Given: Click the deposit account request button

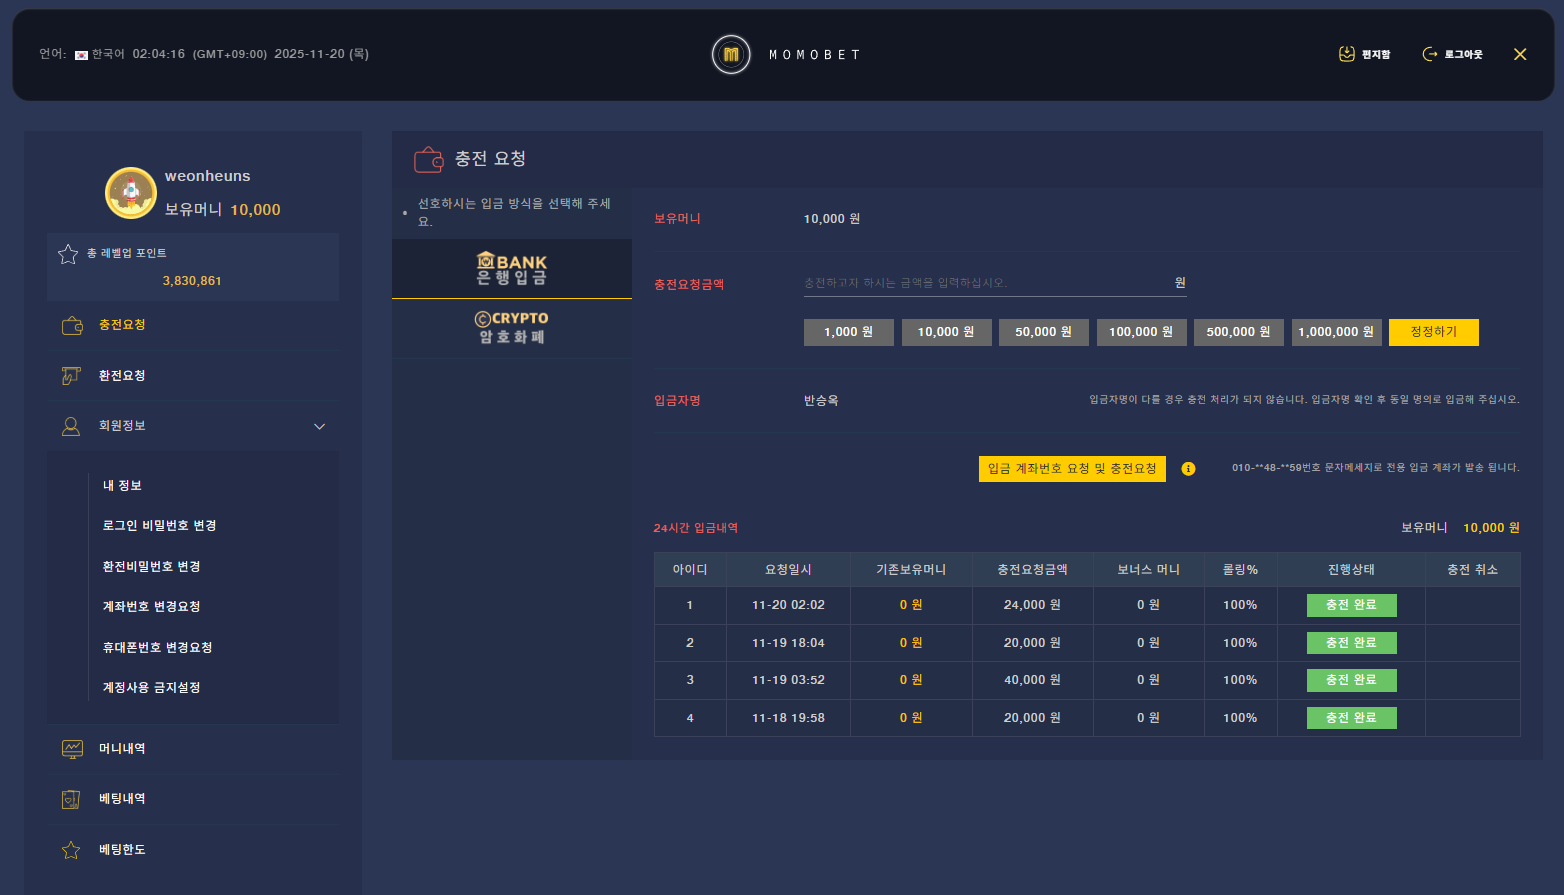Looking at the screenshot, I should coord(1071,469).
